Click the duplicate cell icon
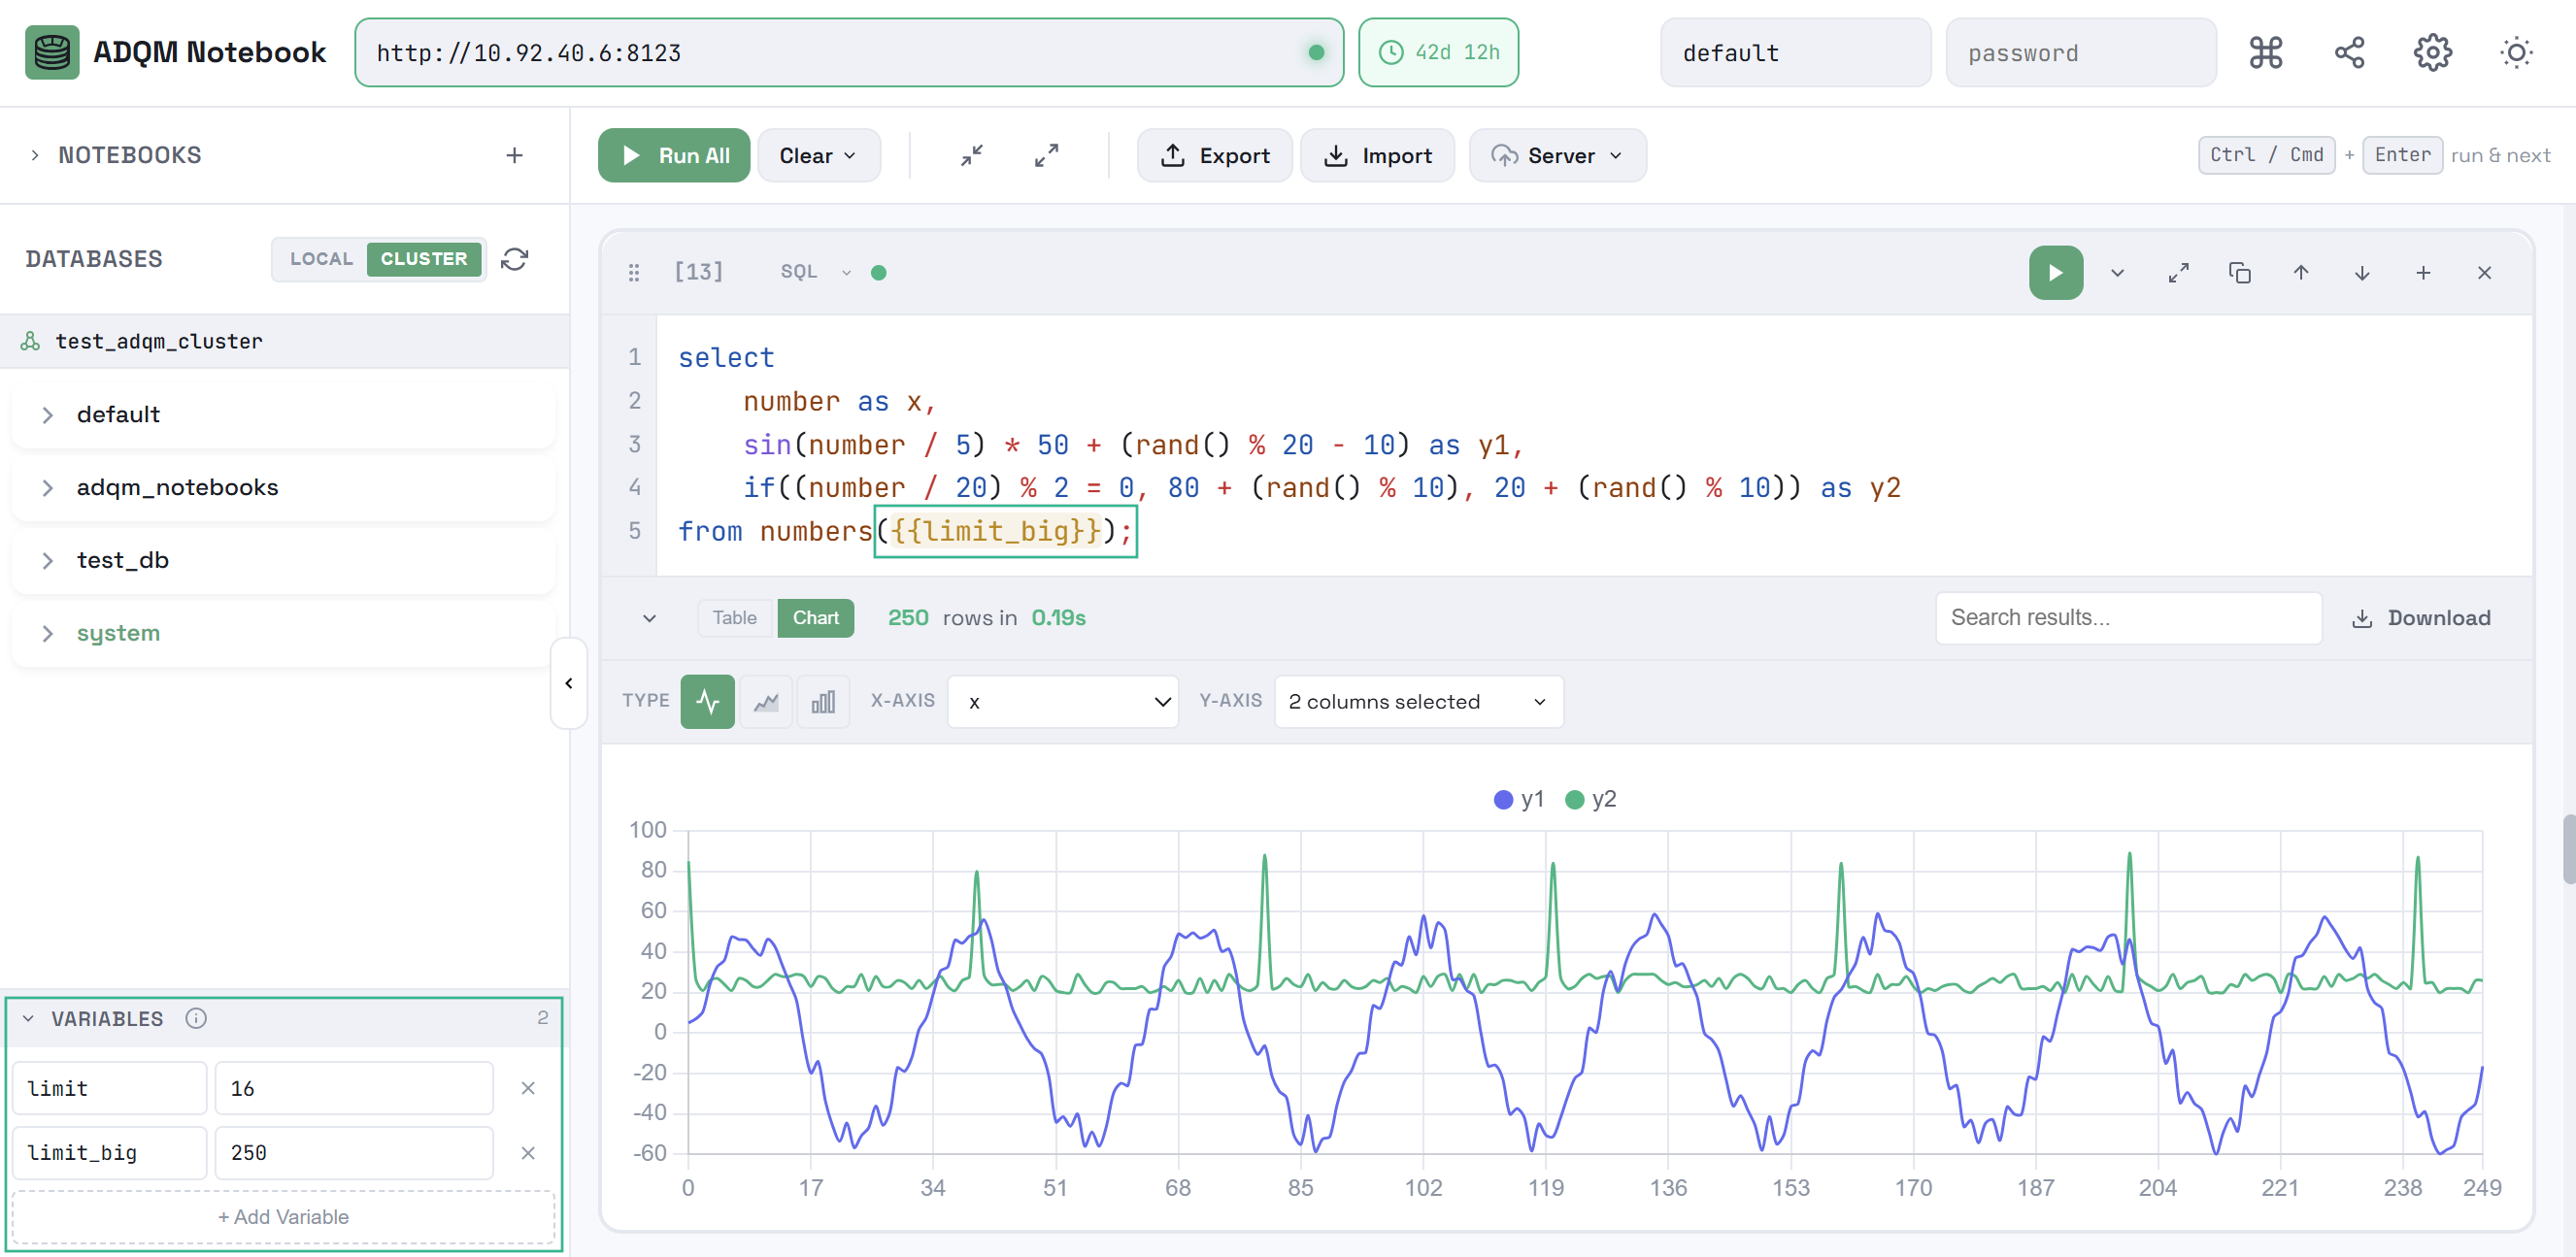This screenshot has width=2576, height=1257. [2239, 272]
